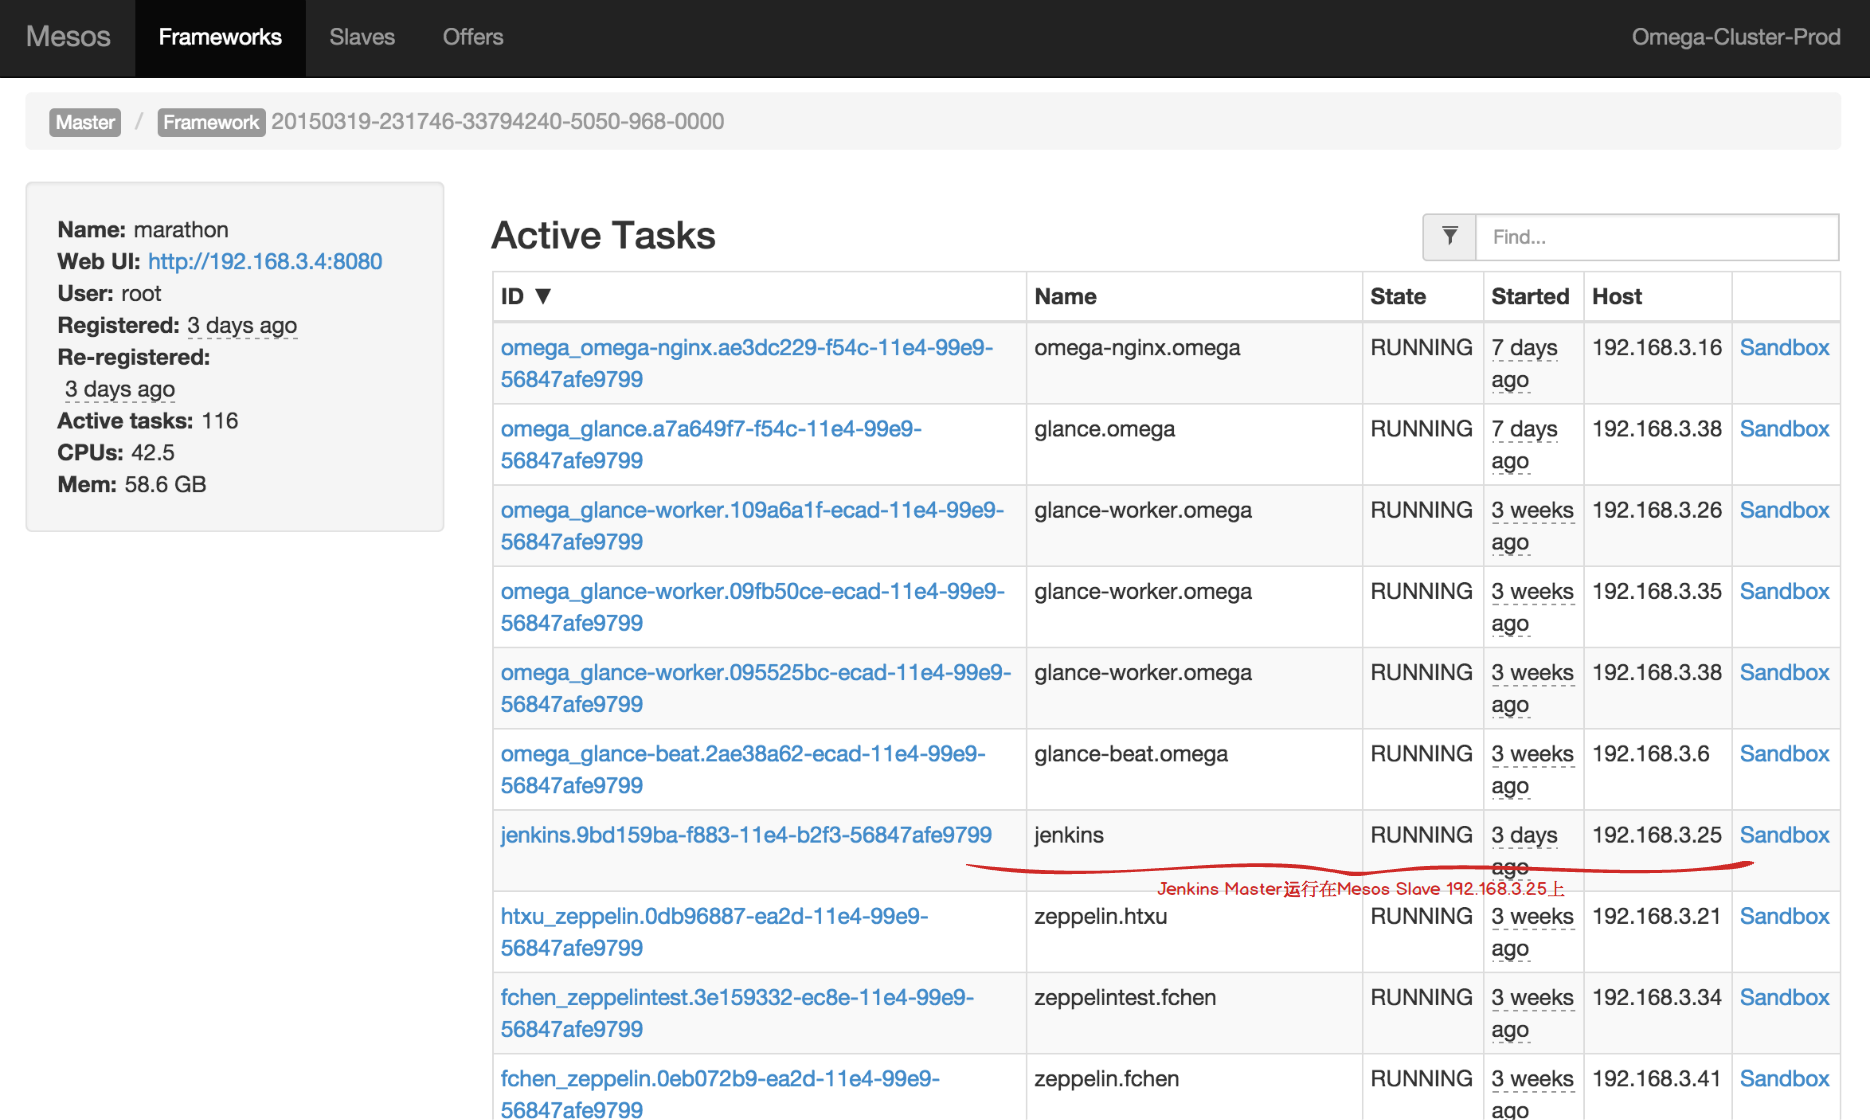Click the Master breadcrumb badge
Screen dimensions: 1870x1120
(85, 122)
